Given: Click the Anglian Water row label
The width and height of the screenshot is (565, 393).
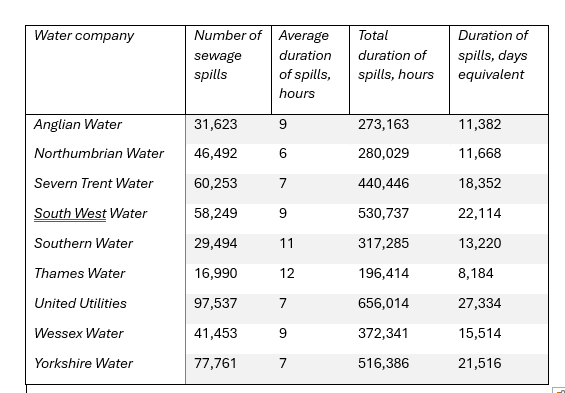Looking at the screenshot, I should click(78, 124).
